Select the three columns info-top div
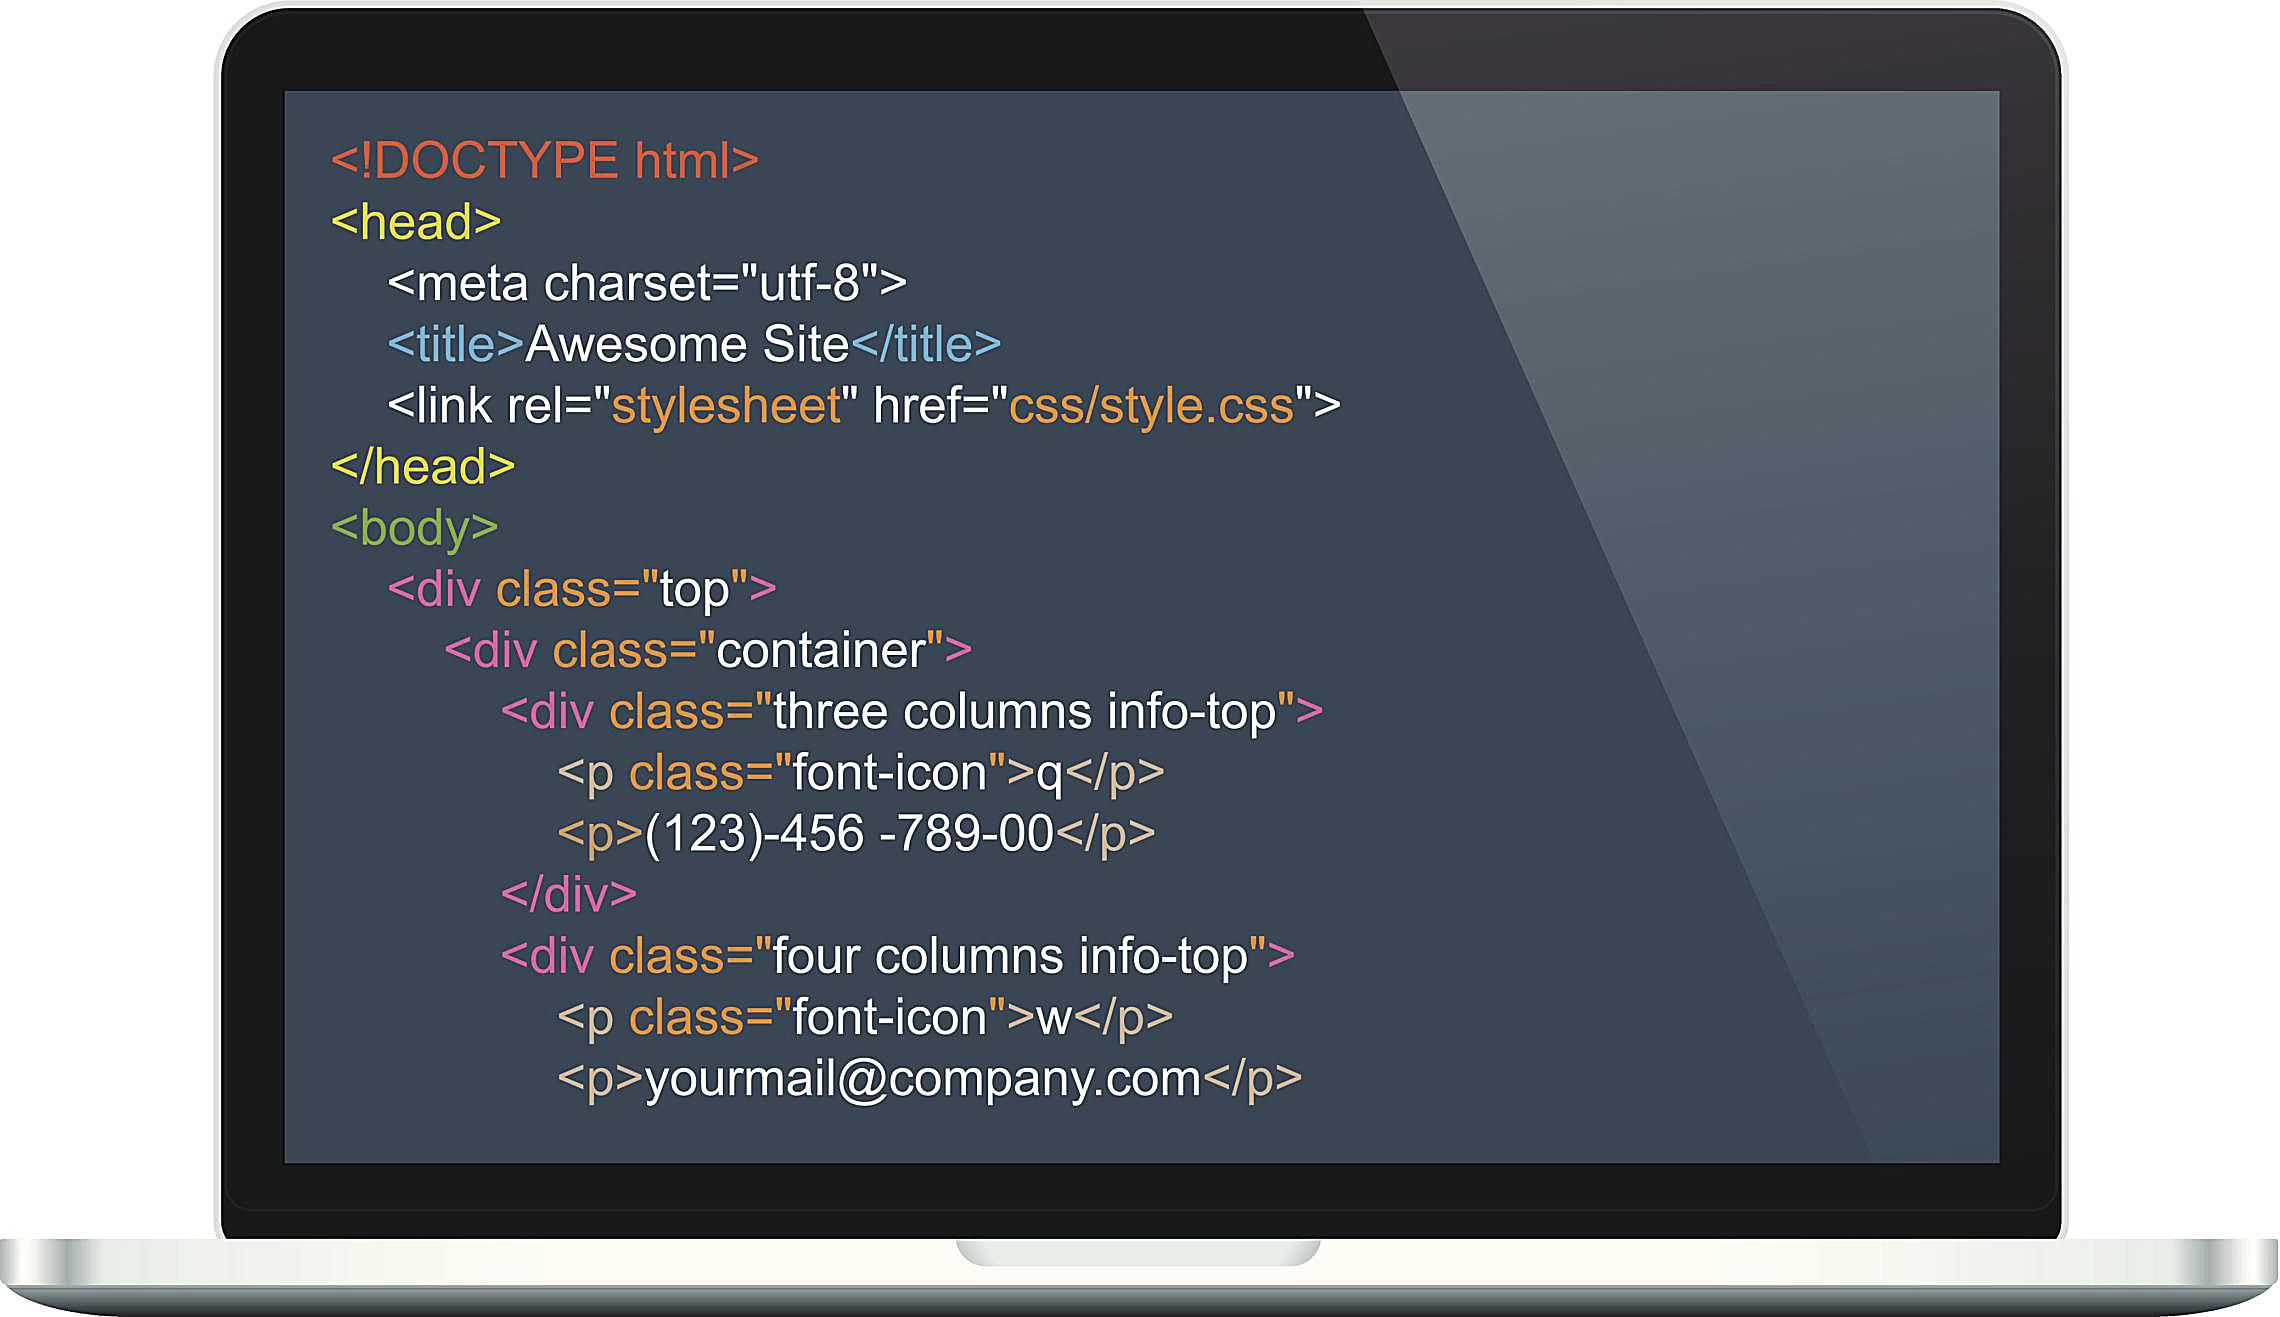The width and height of the screenshot is (2280, 1317). click(x=910, y=712)
